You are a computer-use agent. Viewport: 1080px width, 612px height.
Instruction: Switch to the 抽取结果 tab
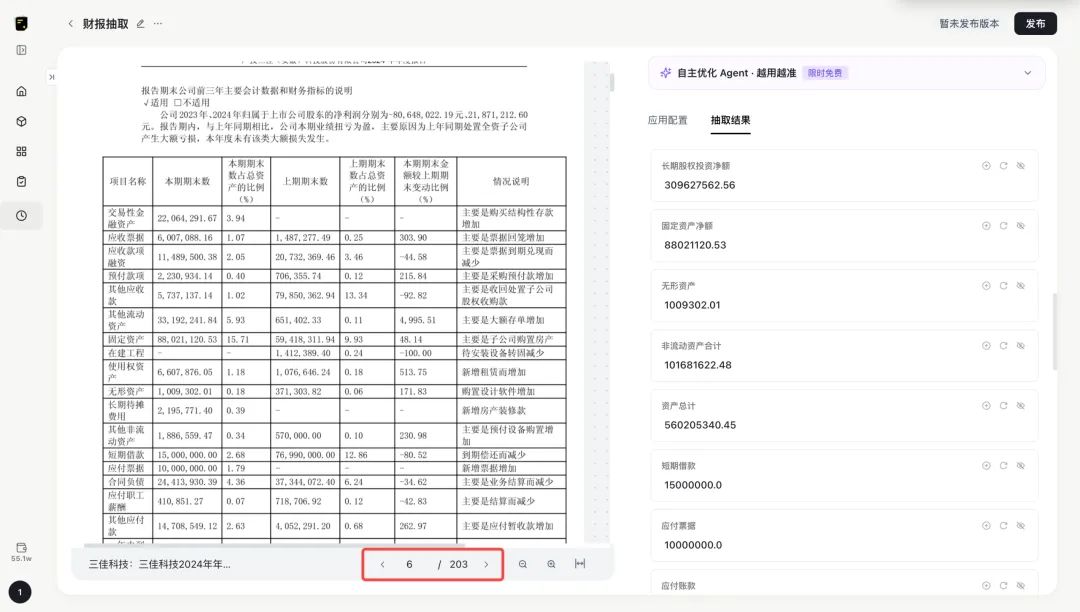(x=730, y=120)
